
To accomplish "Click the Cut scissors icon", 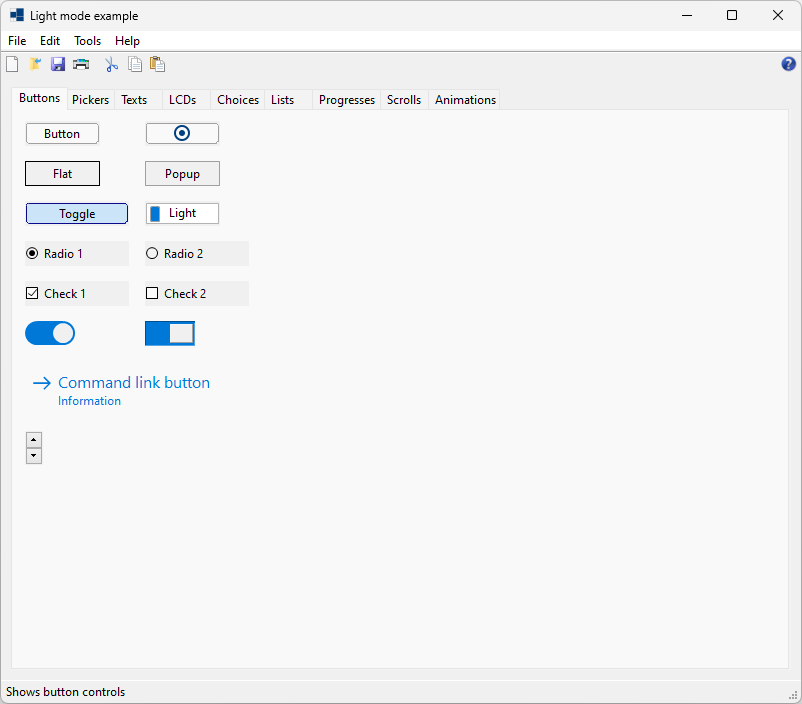I will [112, 64].
